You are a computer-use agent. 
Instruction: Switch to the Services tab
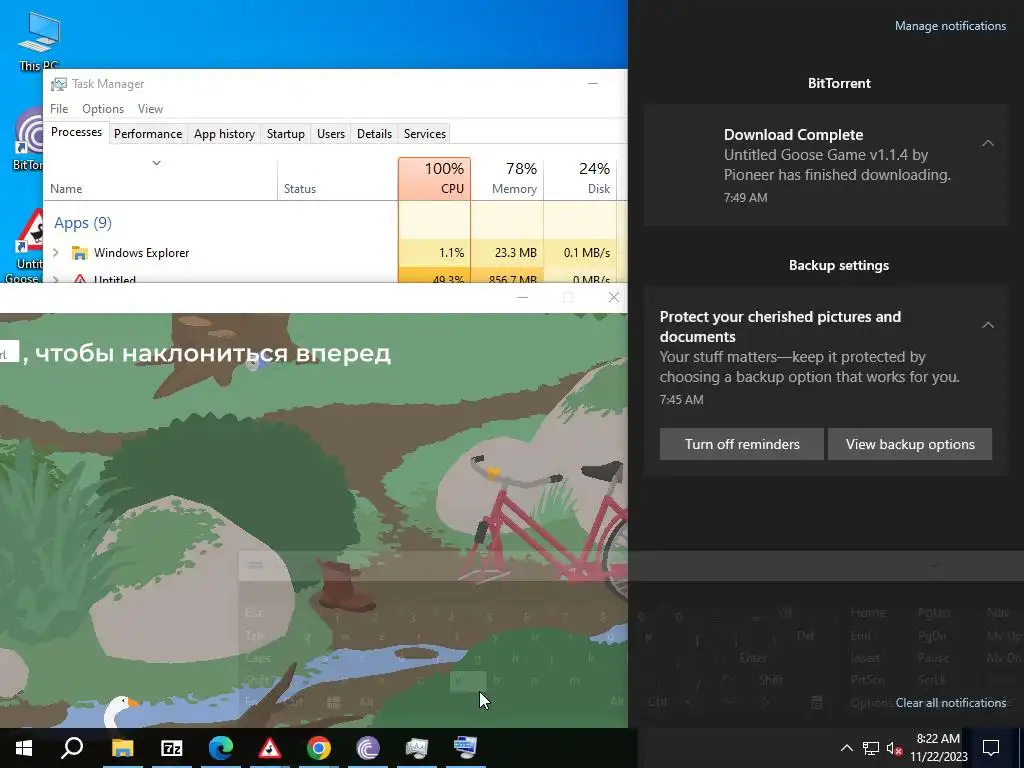click(x=424, y=133)
